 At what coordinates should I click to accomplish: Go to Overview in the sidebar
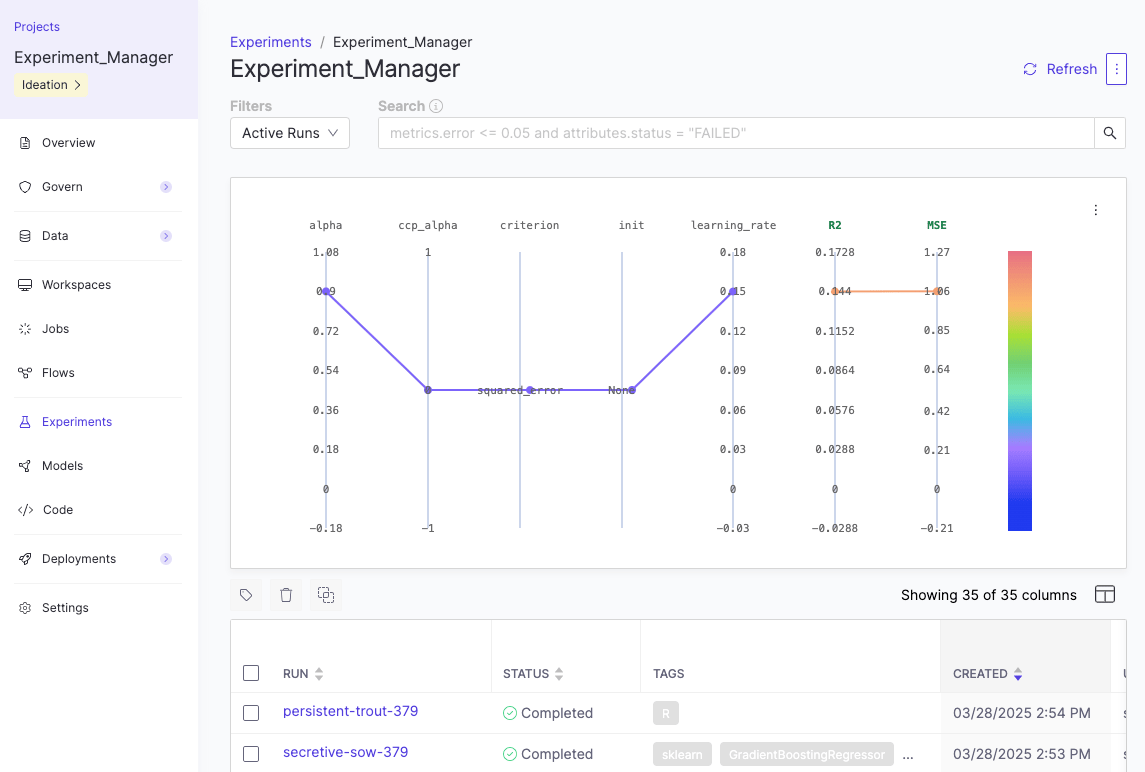[x=68, y=143]
